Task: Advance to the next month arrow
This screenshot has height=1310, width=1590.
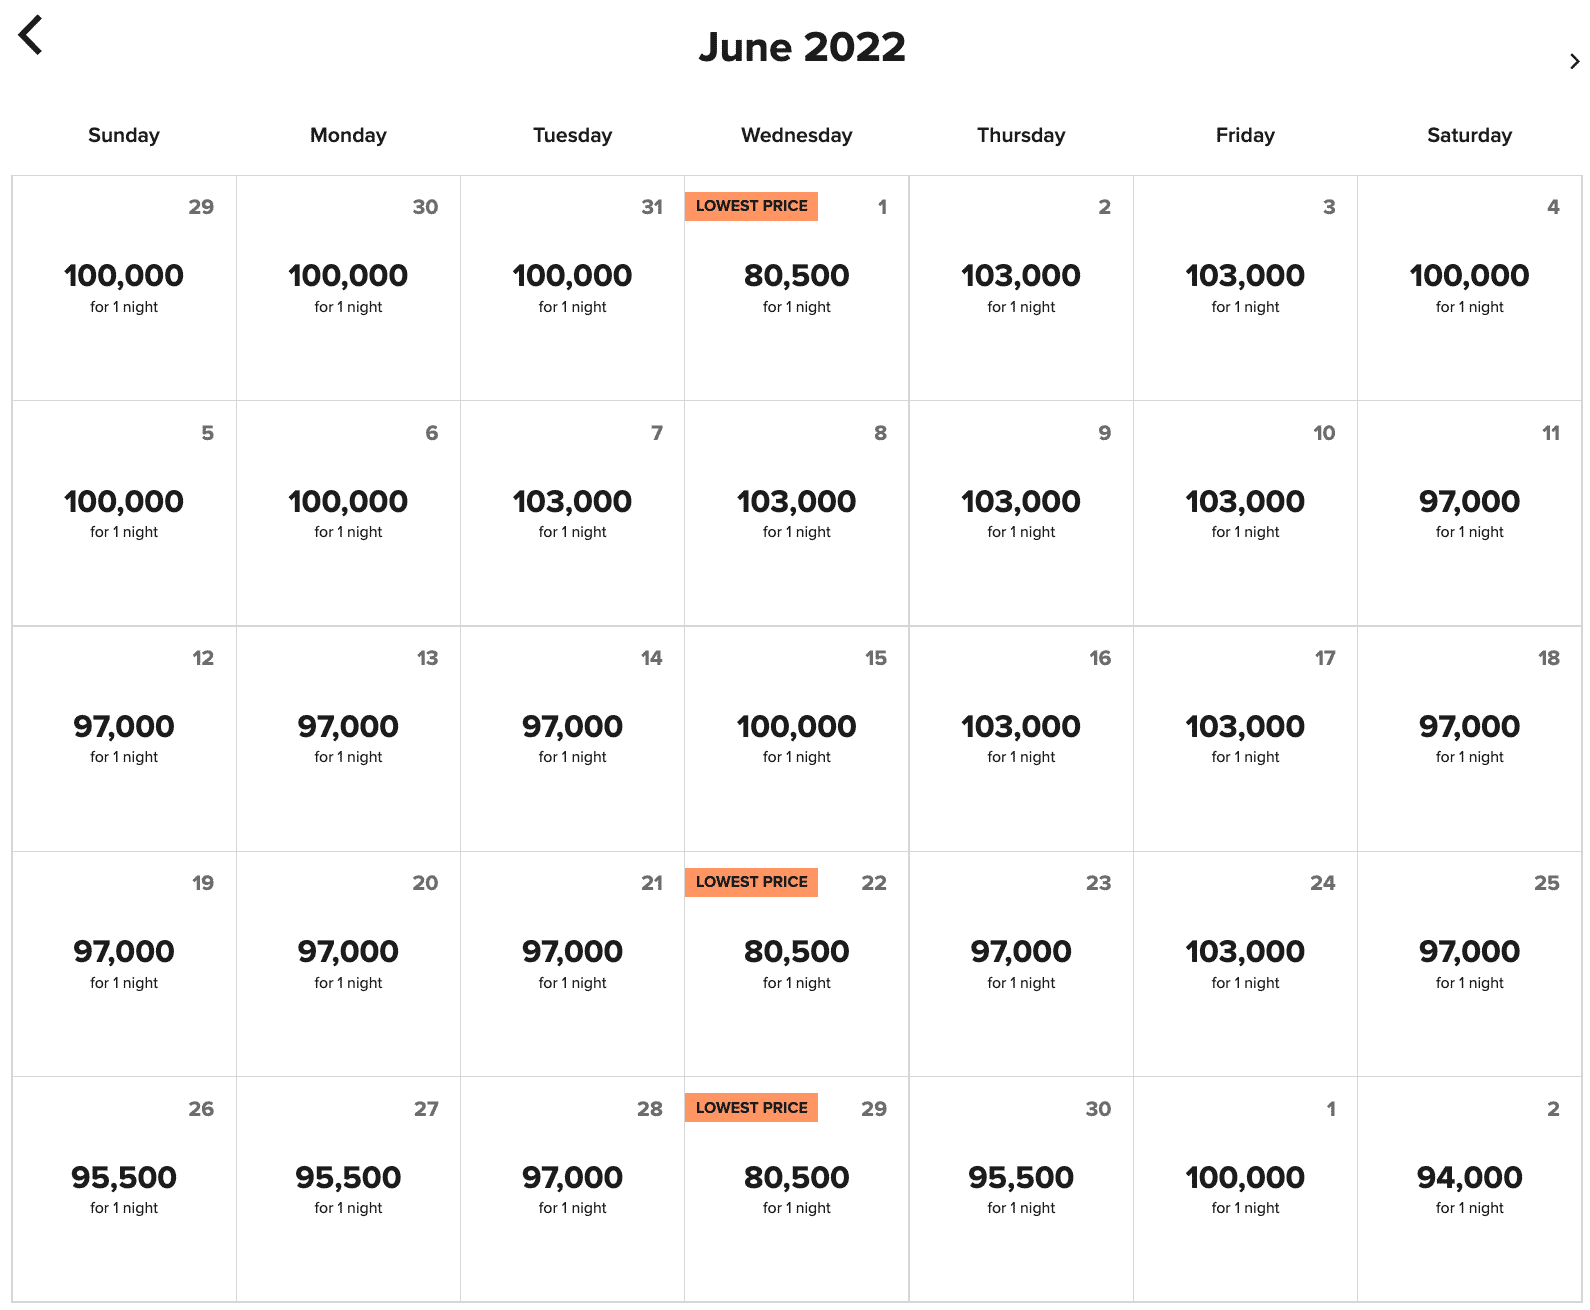Action: coord(1574,62)
